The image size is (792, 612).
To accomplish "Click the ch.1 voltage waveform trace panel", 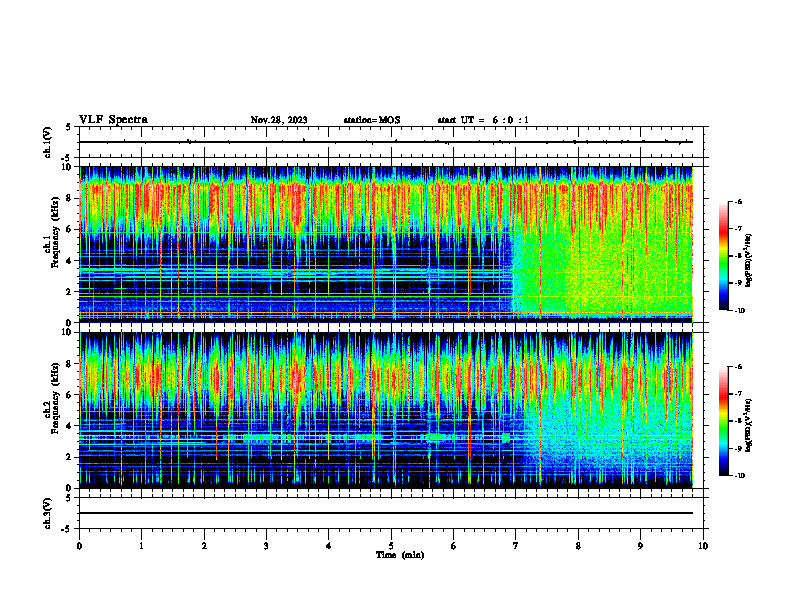I will click(391, 142).
